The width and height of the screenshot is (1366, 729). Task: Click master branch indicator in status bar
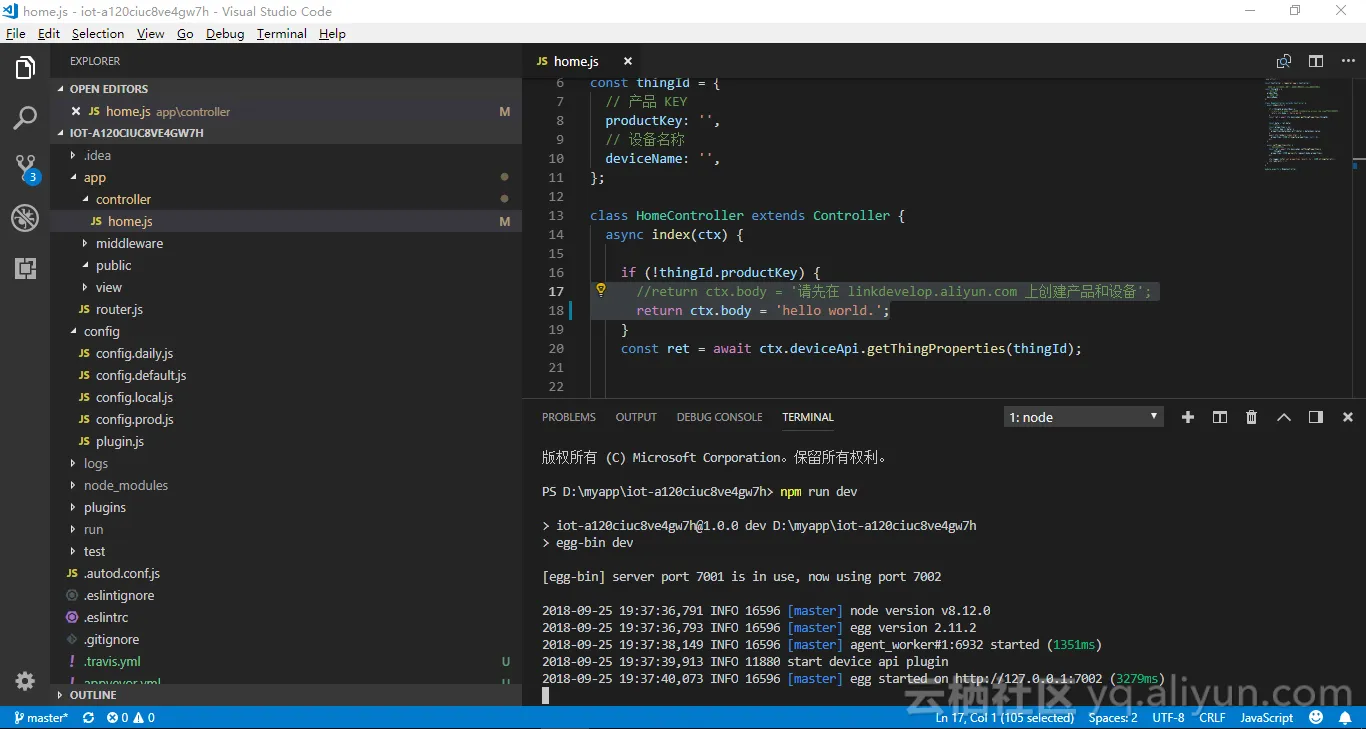[41, 718]
